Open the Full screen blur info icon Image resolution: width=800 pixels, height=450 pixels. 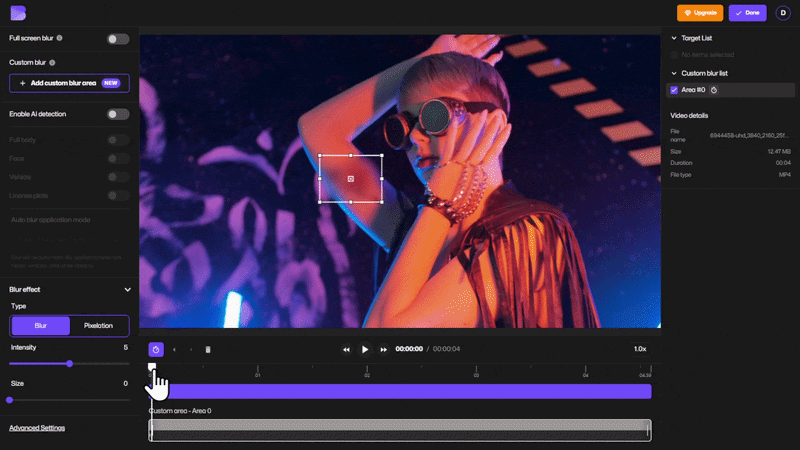[59, 38]
